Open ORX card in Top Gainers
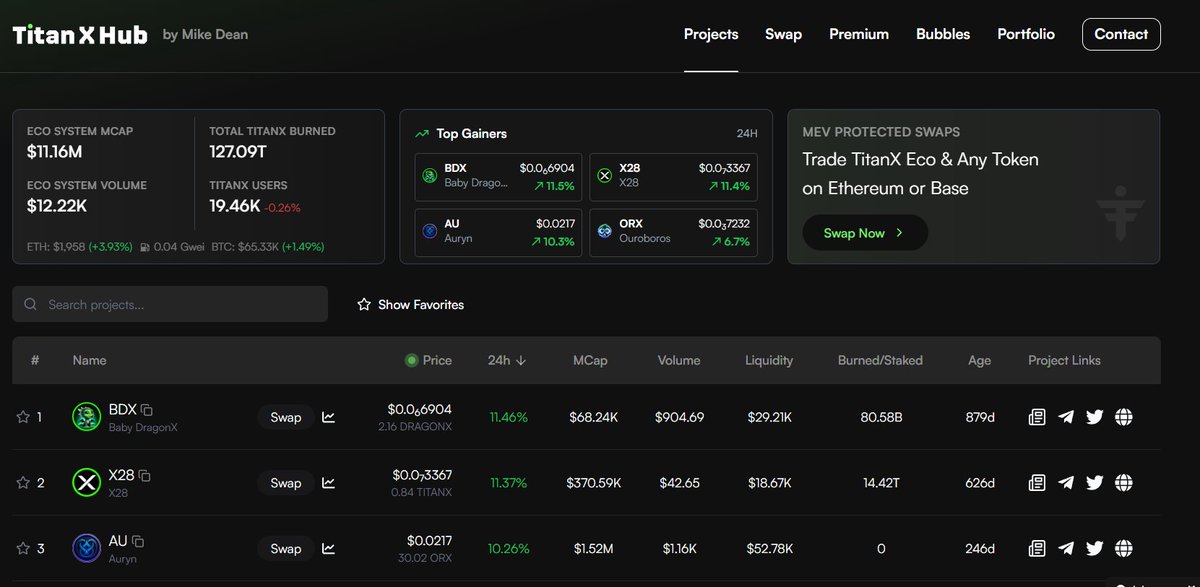Viewport: 1200px width, 587px height. click(x=673, y=231)
